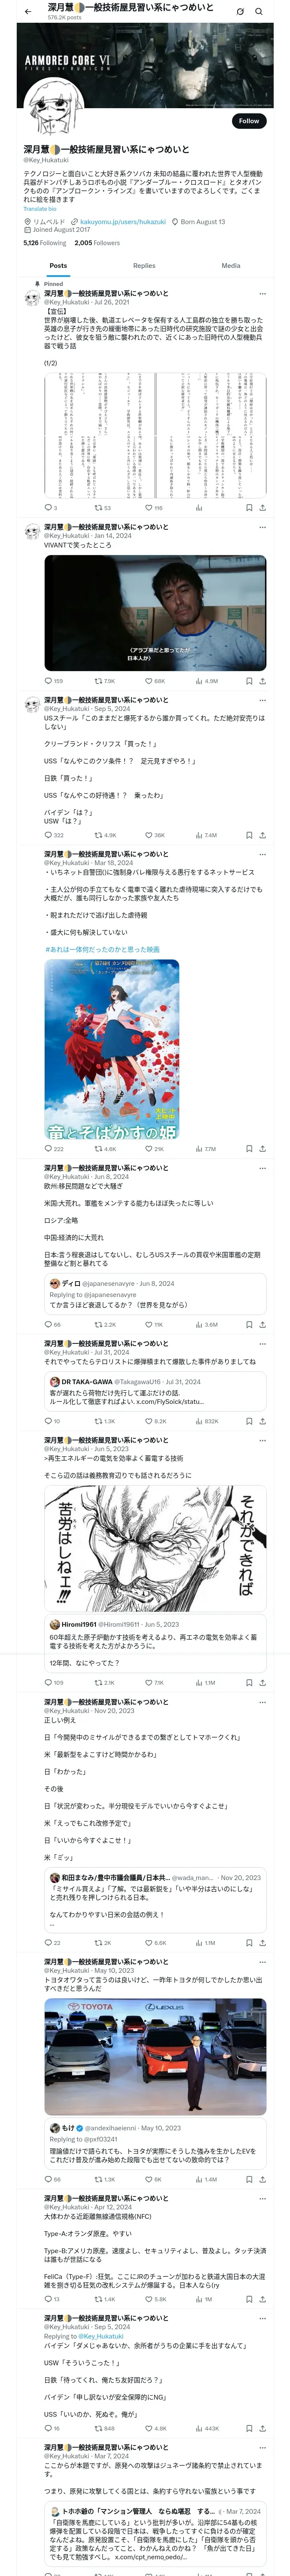Image resolution: width=290 pixels, height=2576 pixels.
Task: Switch to the Replies tab
Action: coord(144,266)
